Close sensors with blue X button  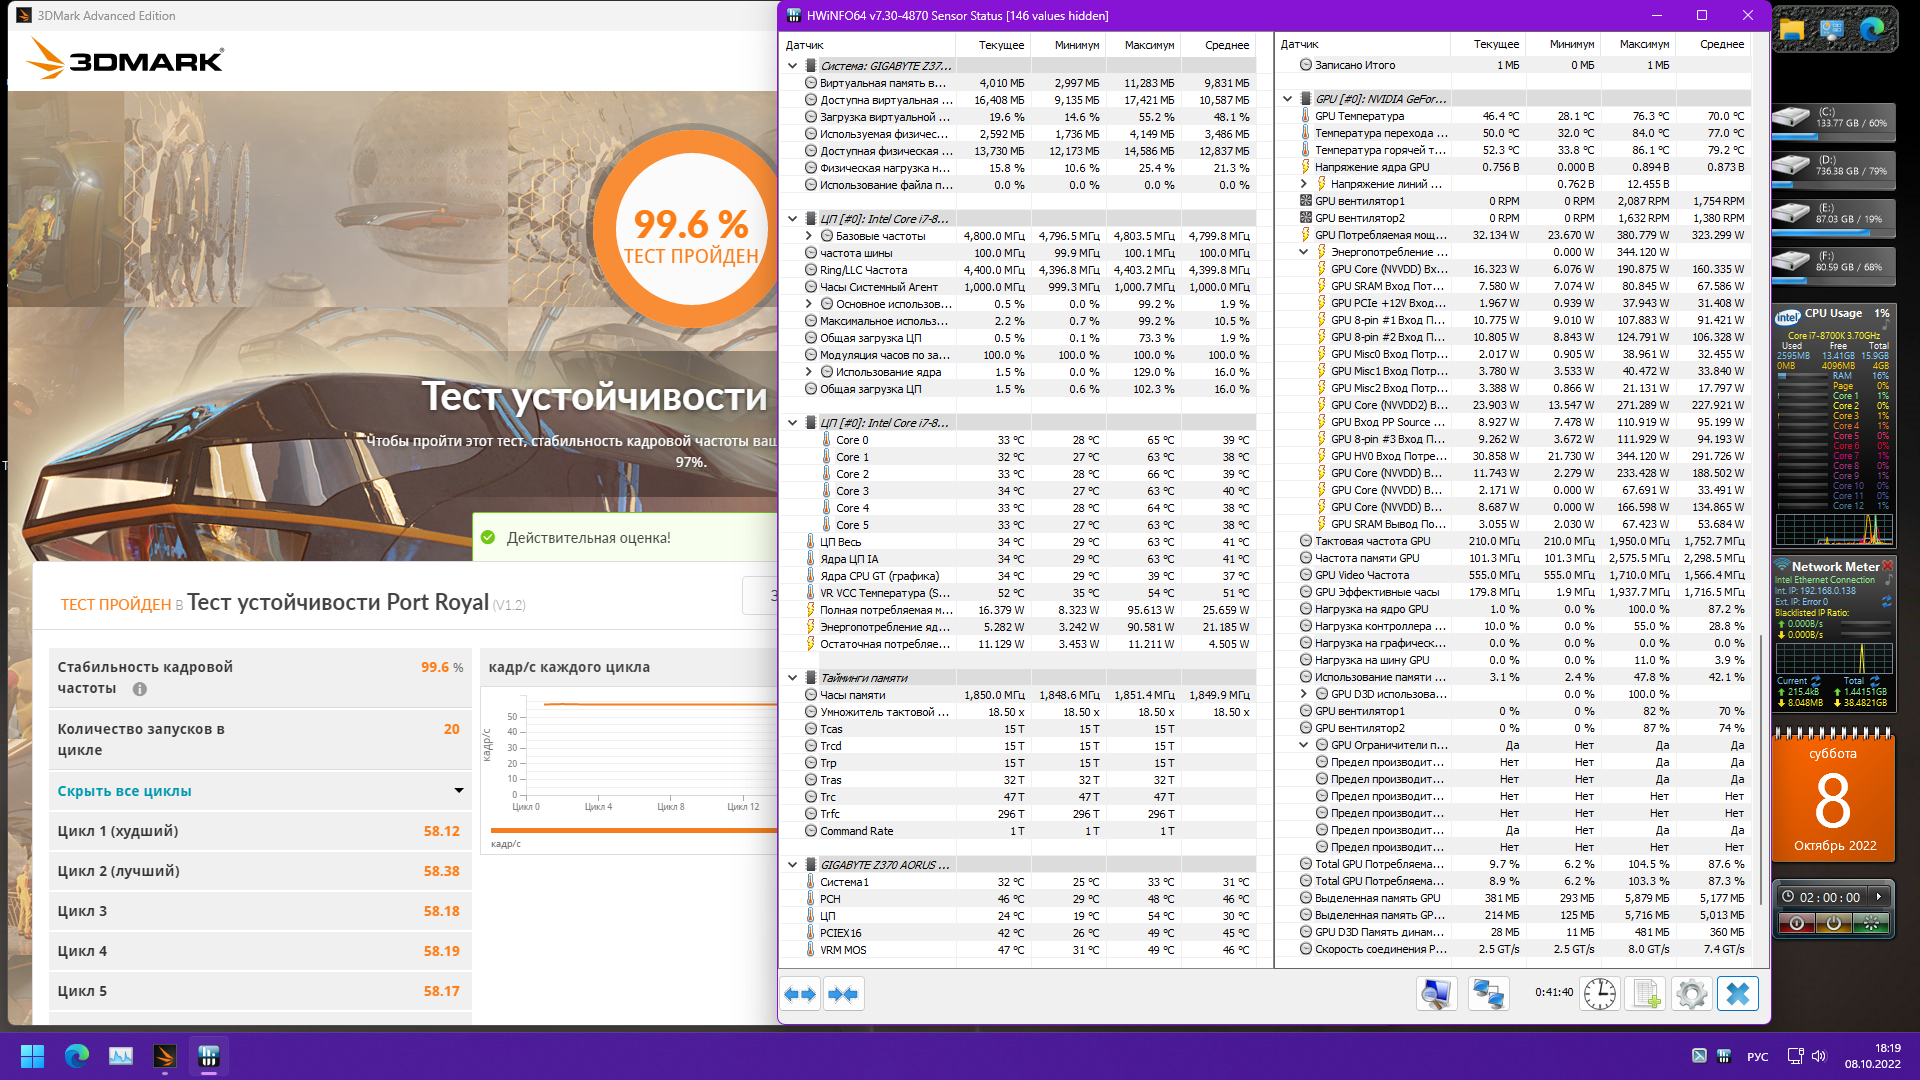point(1738,994)
